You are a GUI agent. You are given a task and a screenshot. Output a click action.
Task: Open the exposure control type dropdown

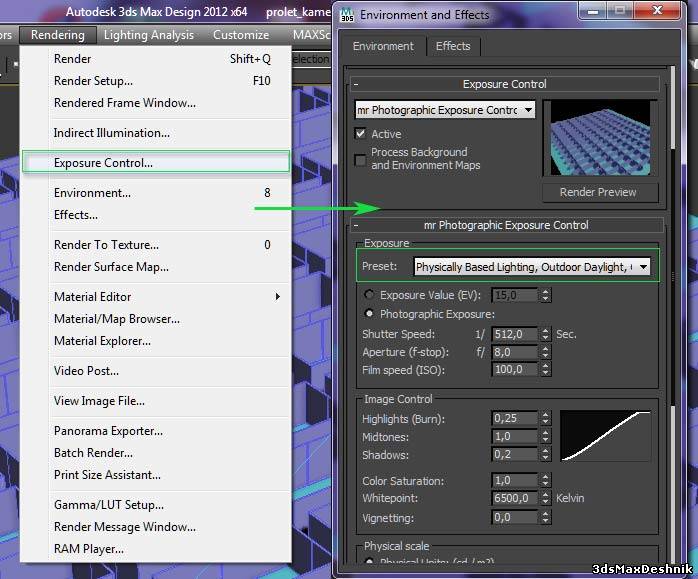(445, 110)
